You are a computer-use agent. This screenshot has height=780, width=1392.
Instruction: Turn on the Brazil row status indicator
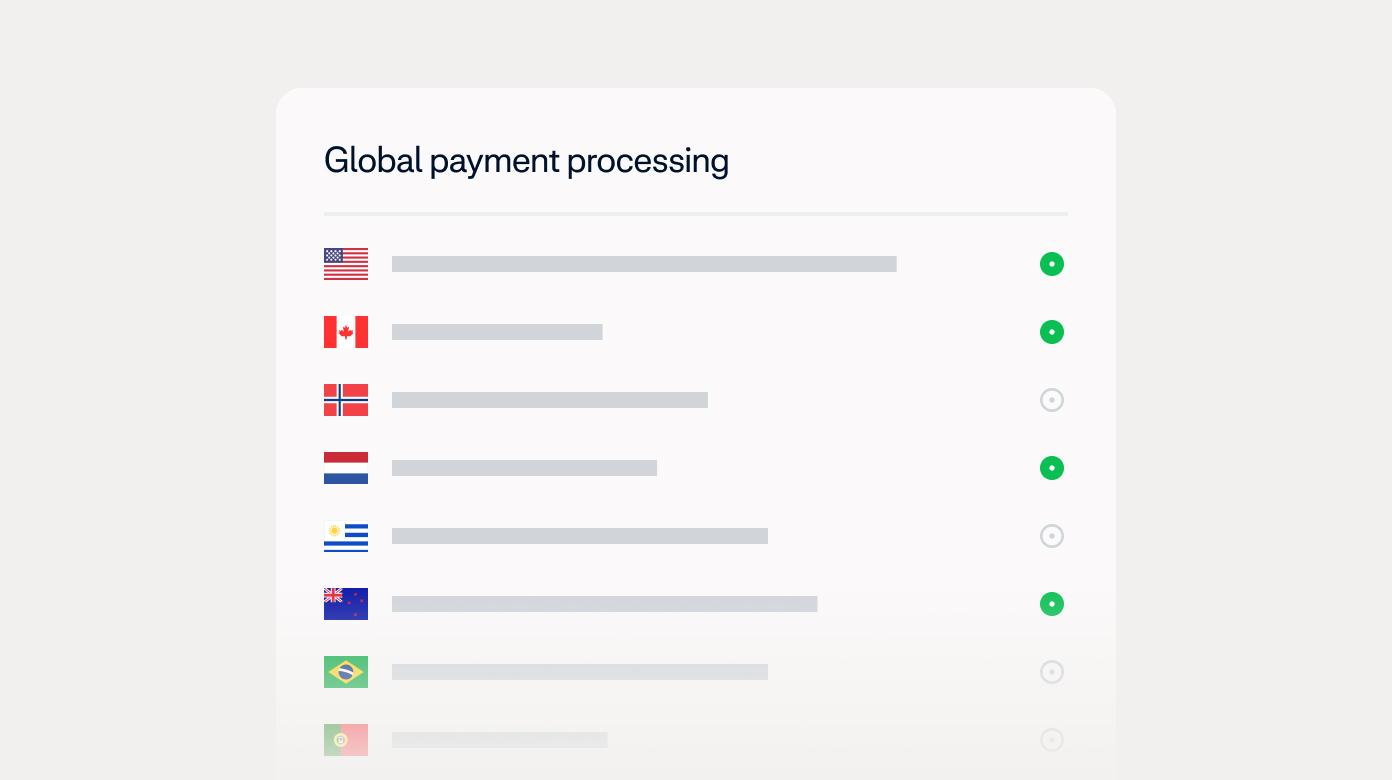pos(1052,672)
